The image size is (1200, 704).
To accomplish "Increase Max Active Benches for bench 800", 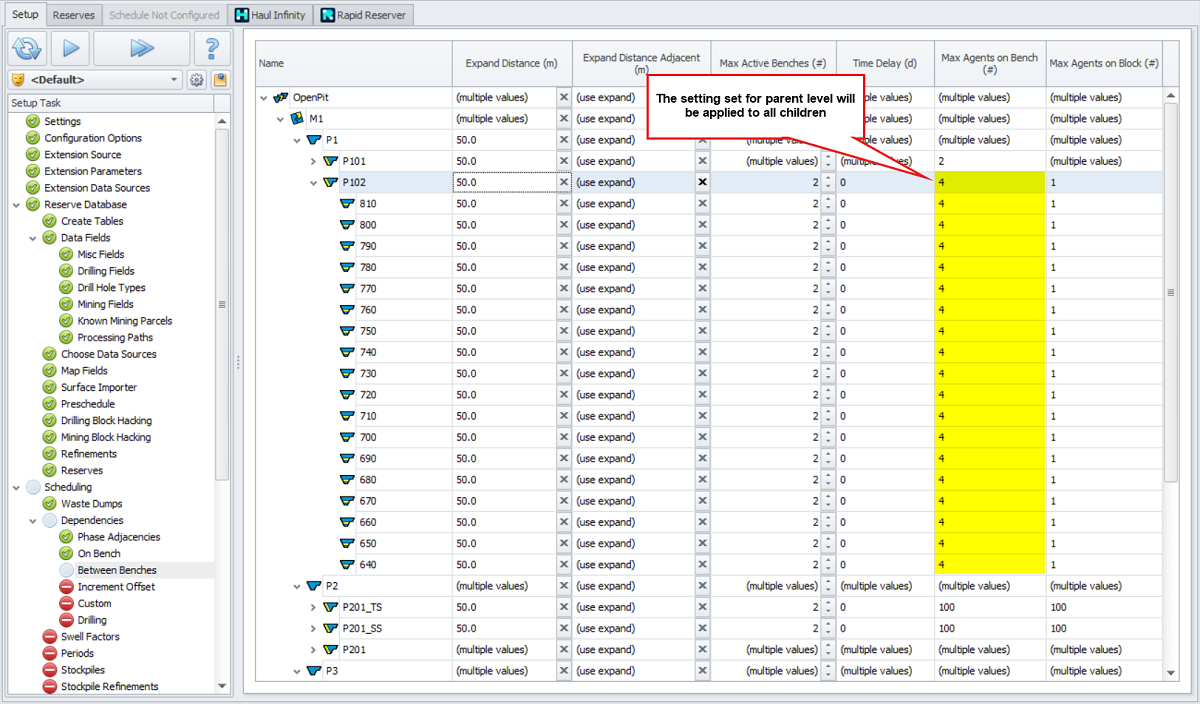I will point(828,221).
